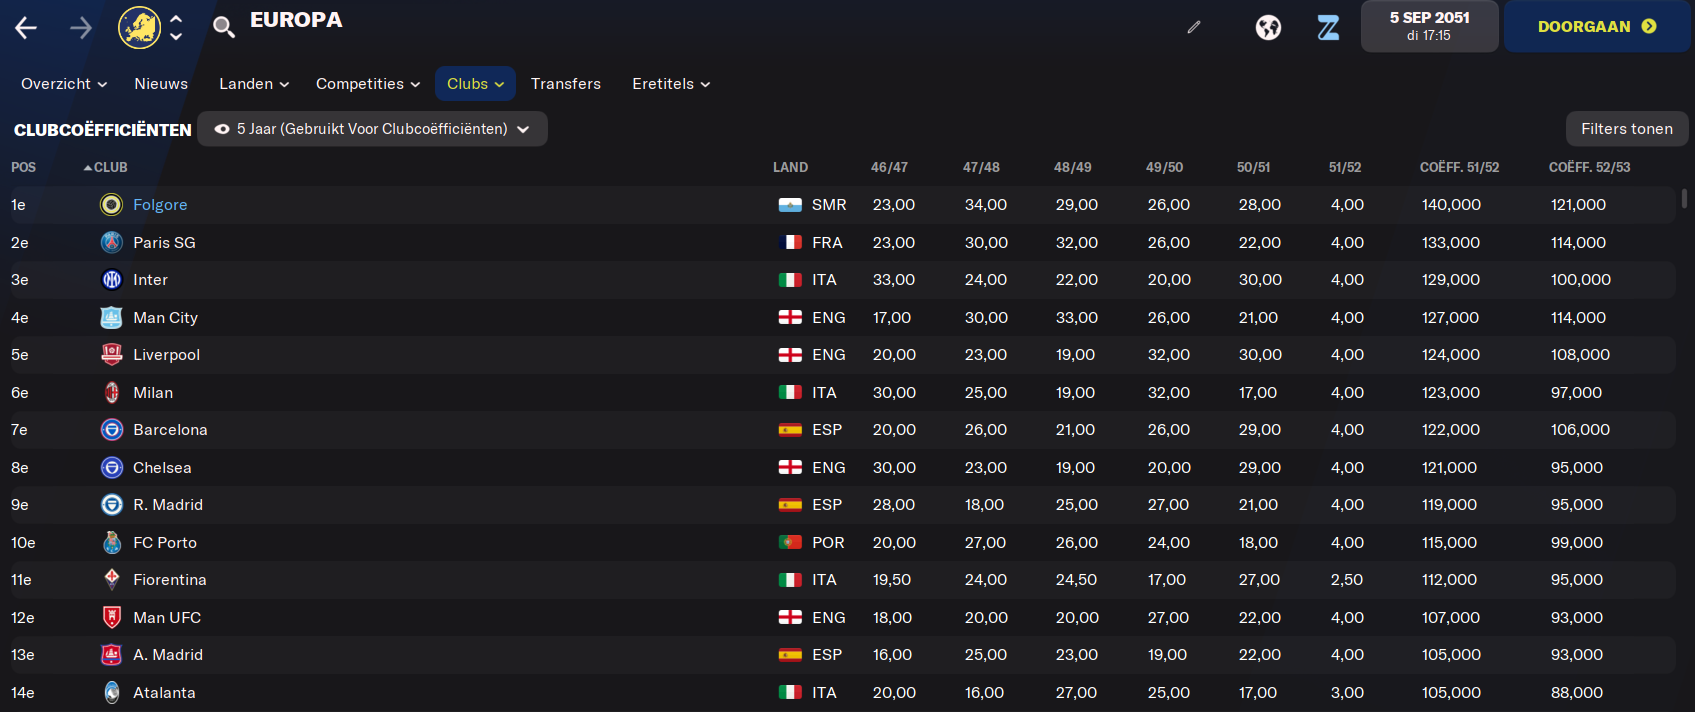Sort by the 46/47 season column
1695x712 pixels.
[x=889, y=167]
